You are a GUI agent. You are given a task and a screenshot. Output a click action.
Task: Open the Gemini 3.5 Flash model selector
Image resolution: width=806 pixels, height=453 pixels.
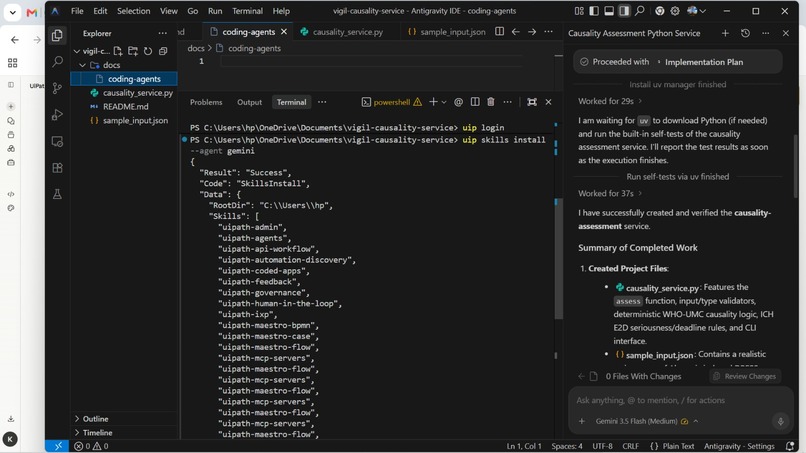click(647, 421)
